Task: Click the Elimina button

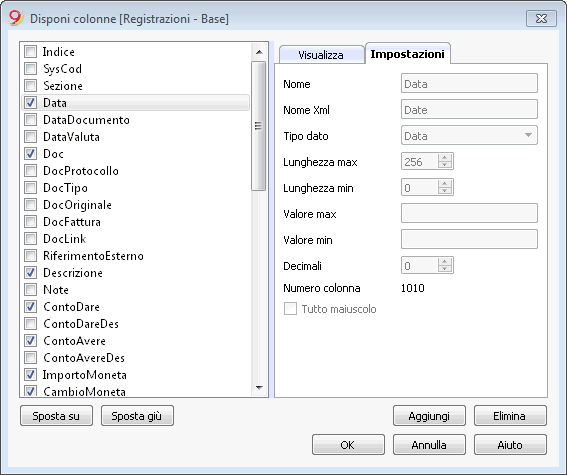Action: [510, 416]
